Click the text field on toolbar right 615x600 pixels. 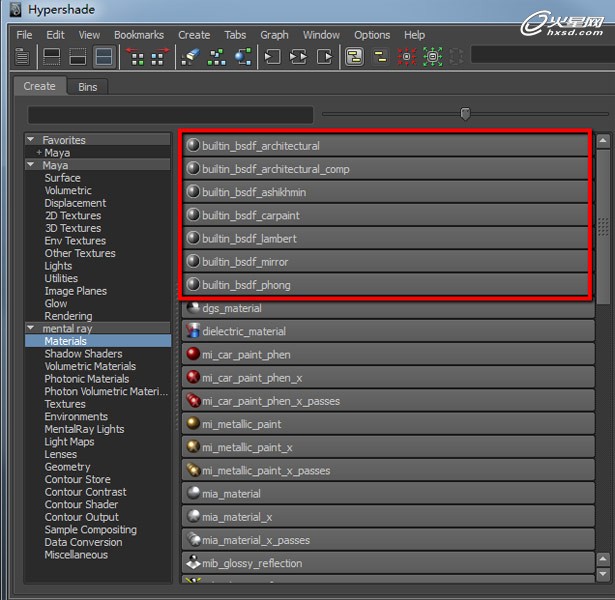pyautogui.click(x=543, y=55)
